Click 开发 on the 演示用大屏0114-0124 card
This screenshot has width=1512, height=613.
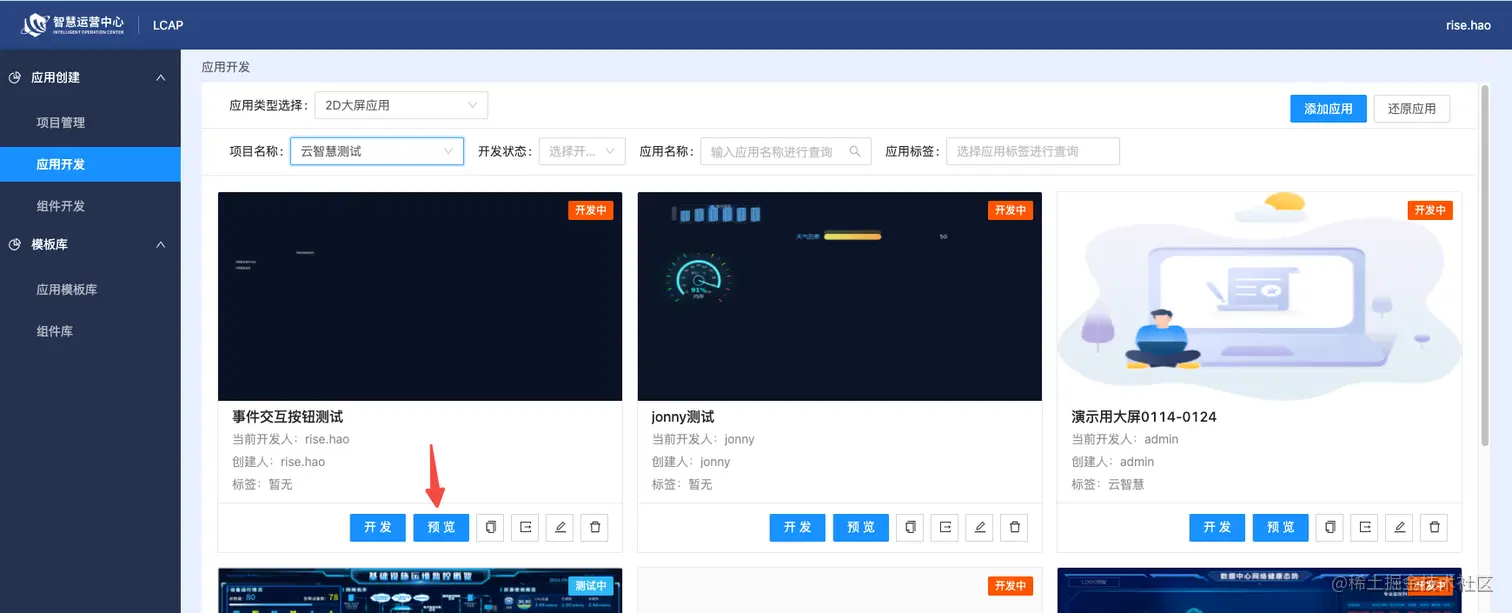click(x=1217, y=527)
